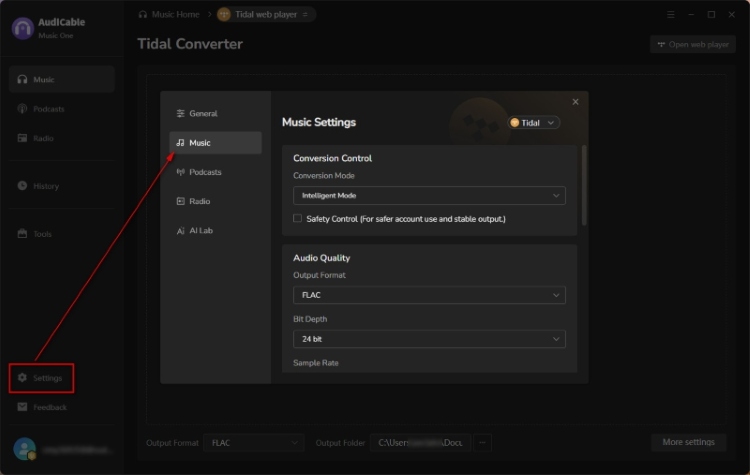
Task: Go to Music Home breadcrumb
Action: tap(169, 14)
